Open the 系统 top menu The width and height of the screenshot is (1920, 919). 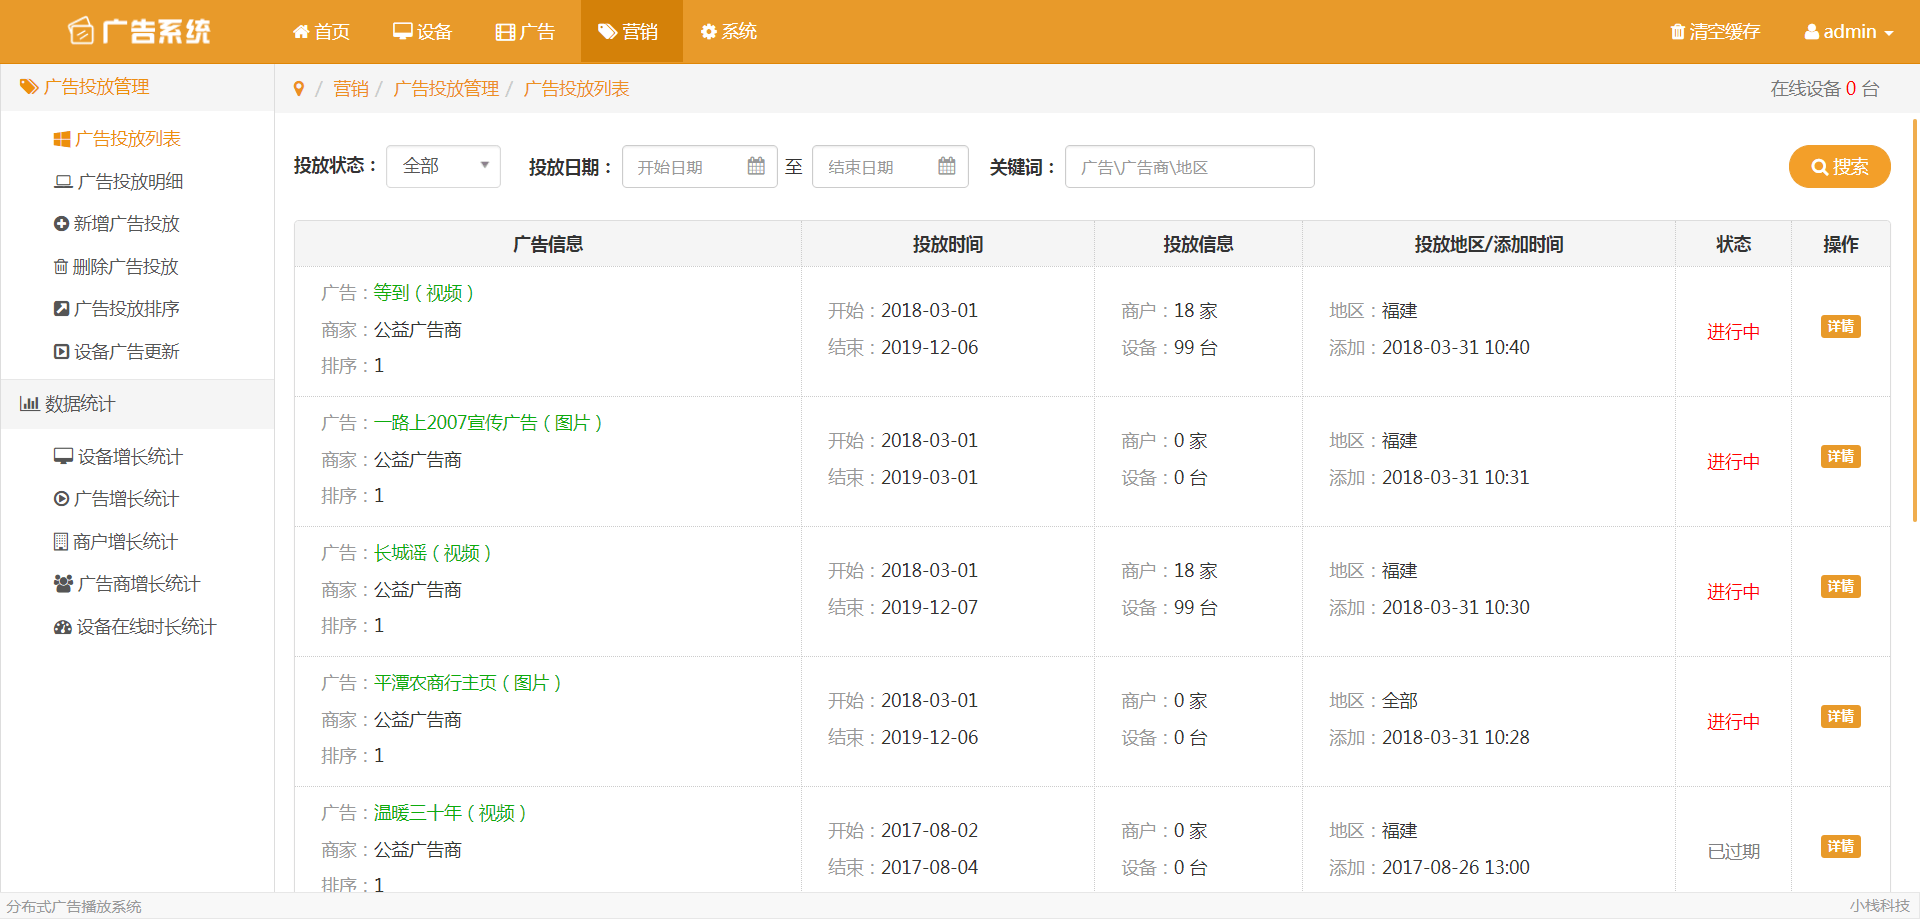click(x=728, y=32)
